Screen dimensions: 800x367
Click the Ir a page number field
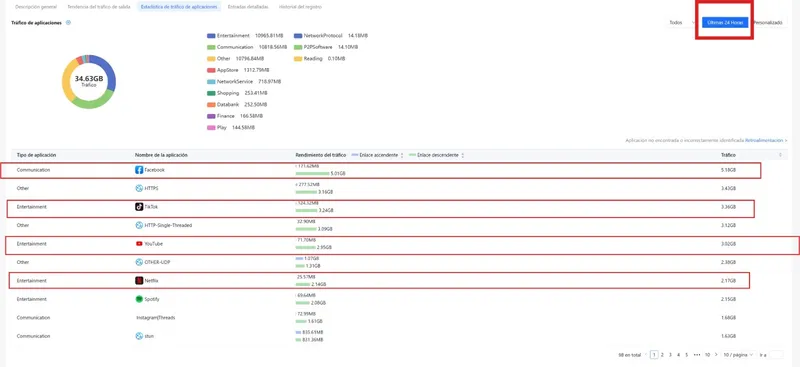776,354
